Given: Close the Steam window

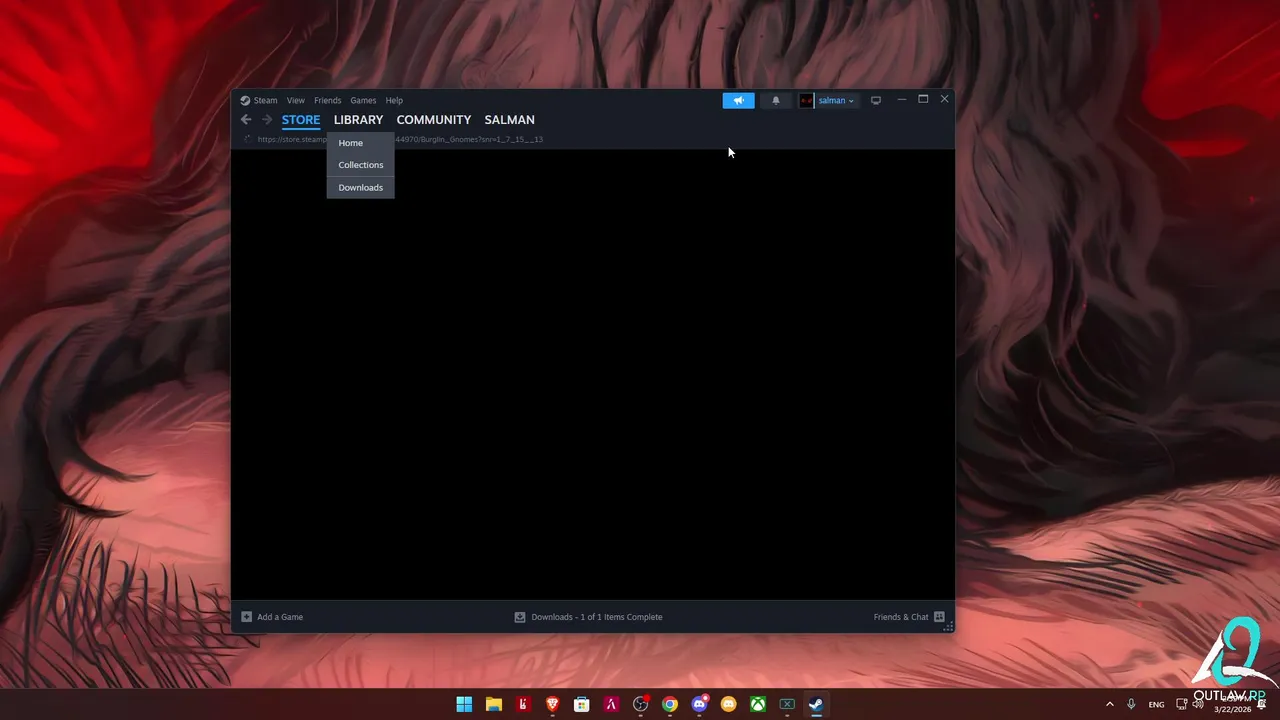Looking at the screenshot, I should (944, 99).
